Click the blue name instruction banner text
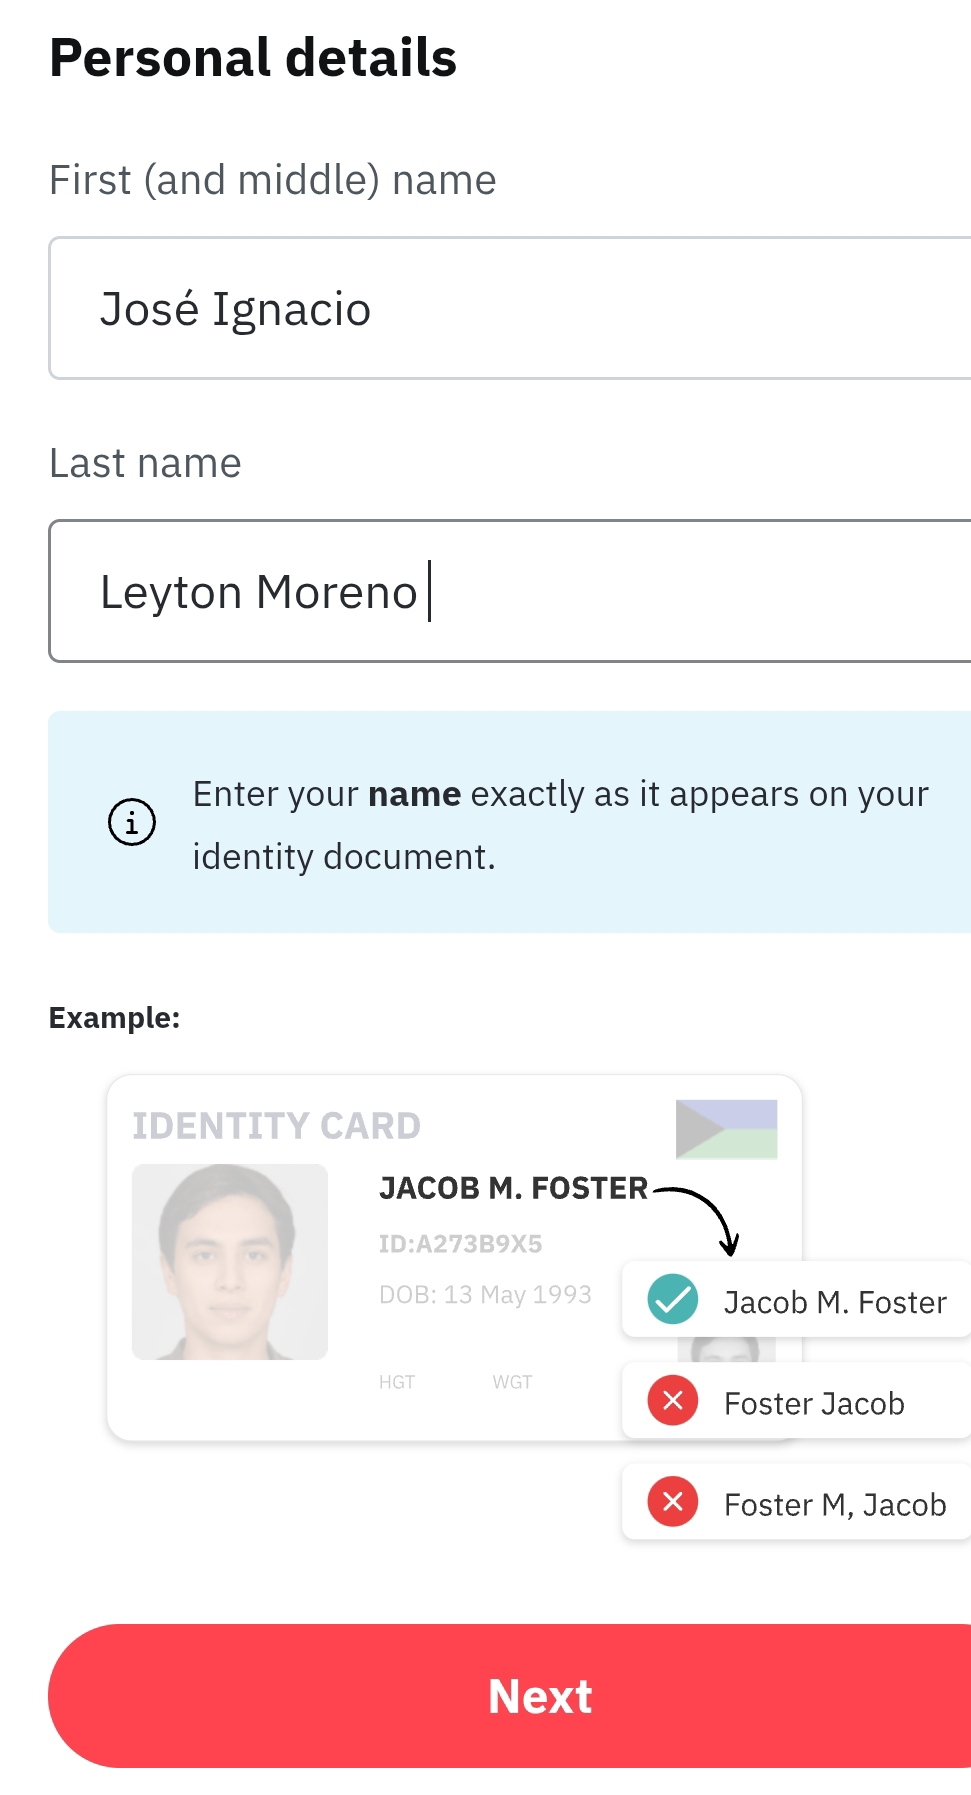Viewport: 971px width, 1795px height. [x=560, y=824]
